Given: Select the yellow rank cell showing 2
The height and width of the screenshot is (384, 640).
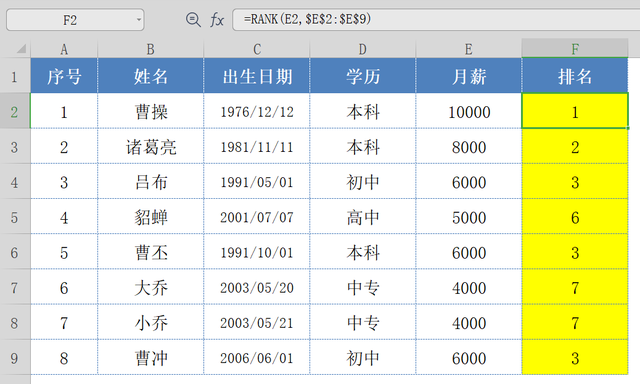Looking at the screenshot, I should tap(575, 146).
